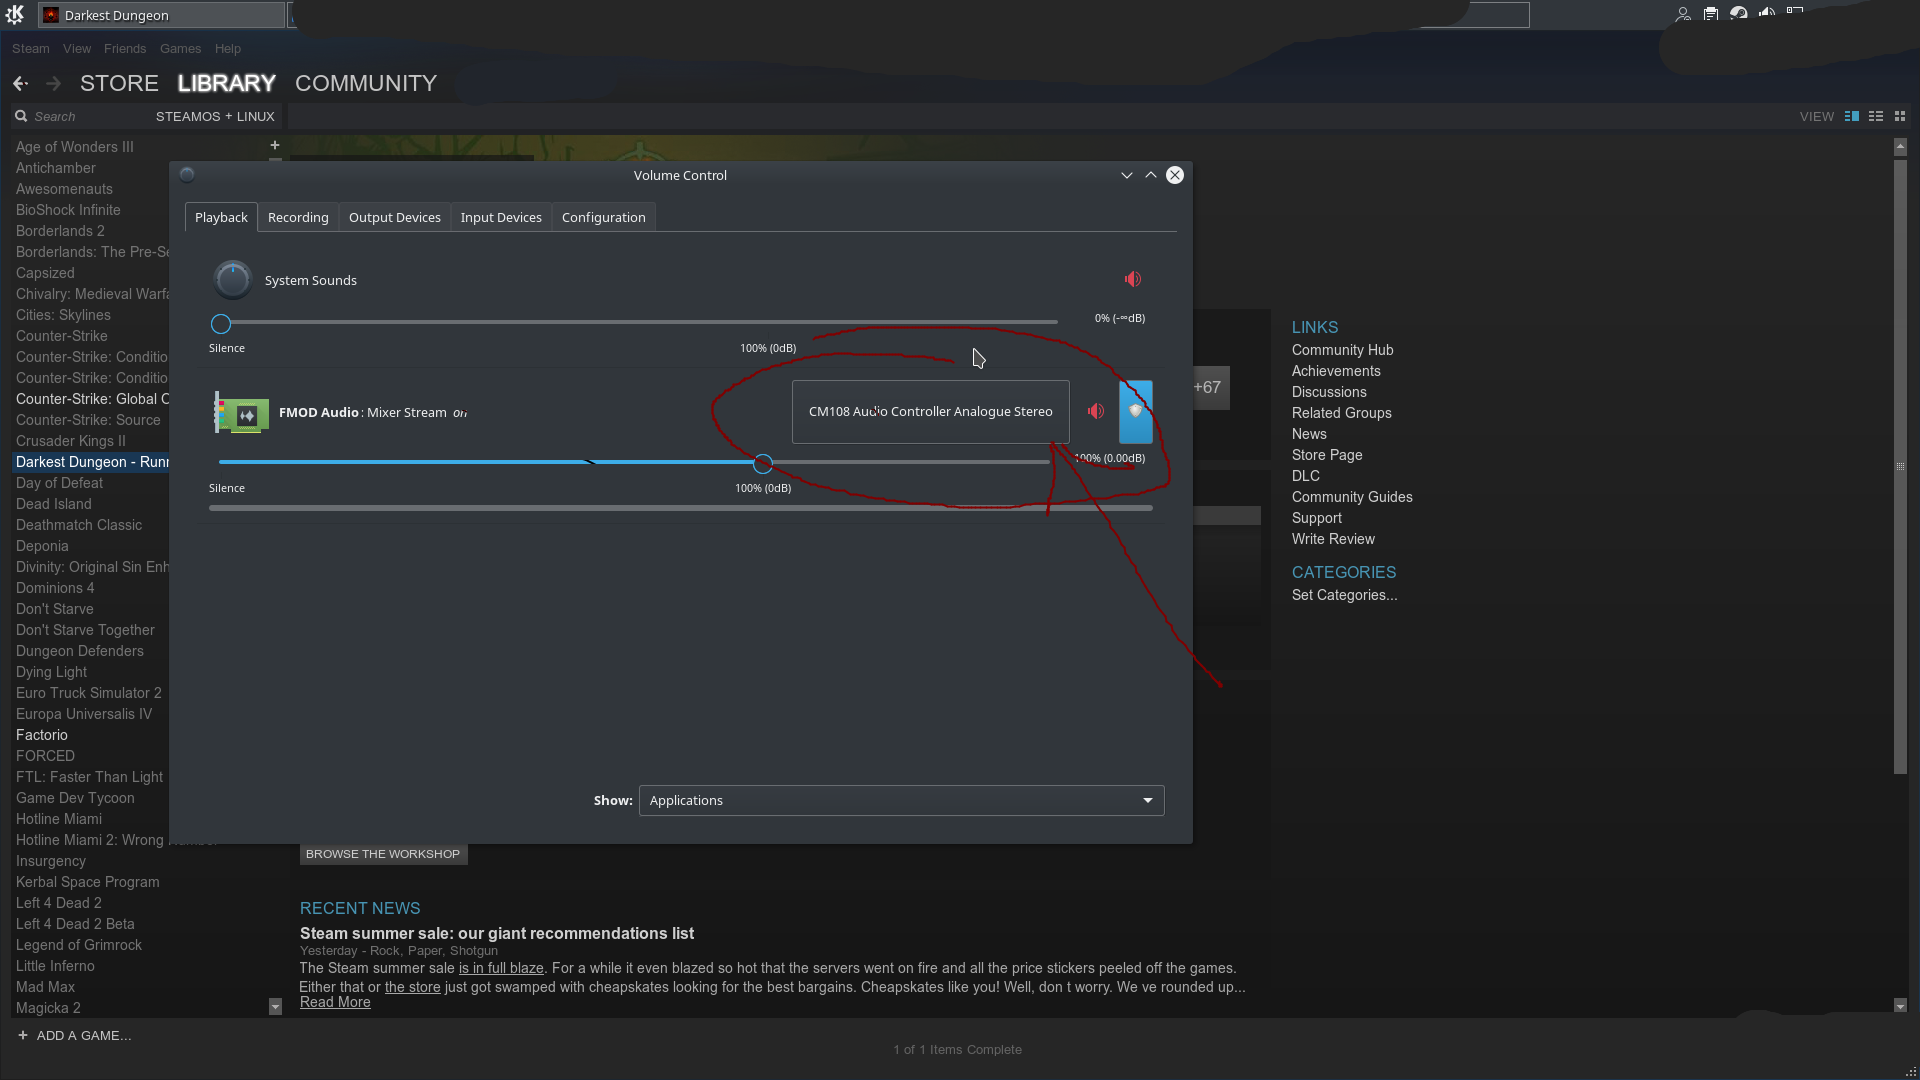
Task: Adjust the FMOD Audio volume slider handle
Action: (x=763, y=463)
